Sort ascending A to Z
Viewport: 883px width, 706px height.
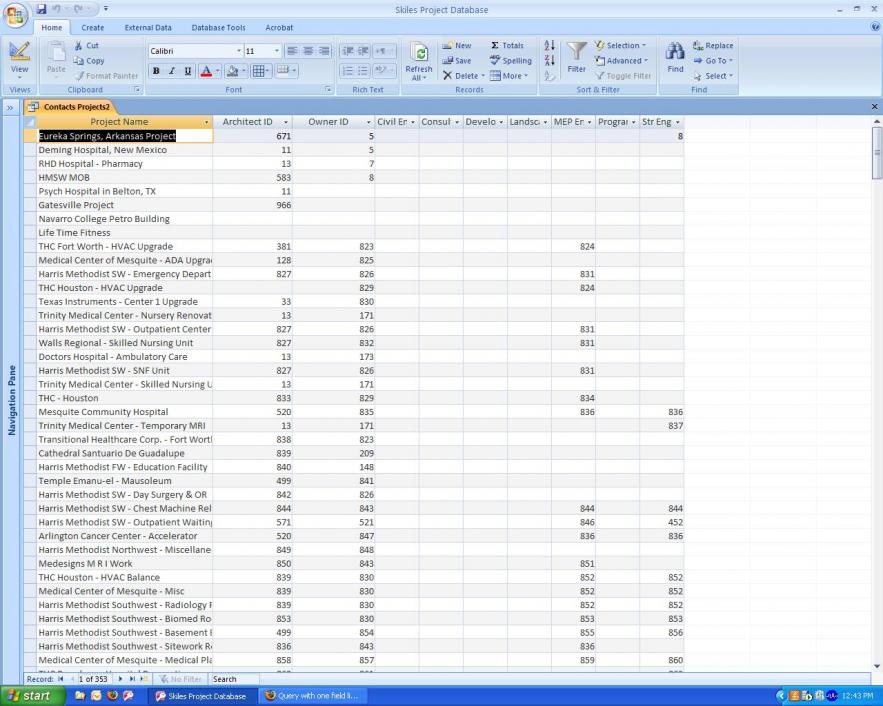(x=550, y=46)
